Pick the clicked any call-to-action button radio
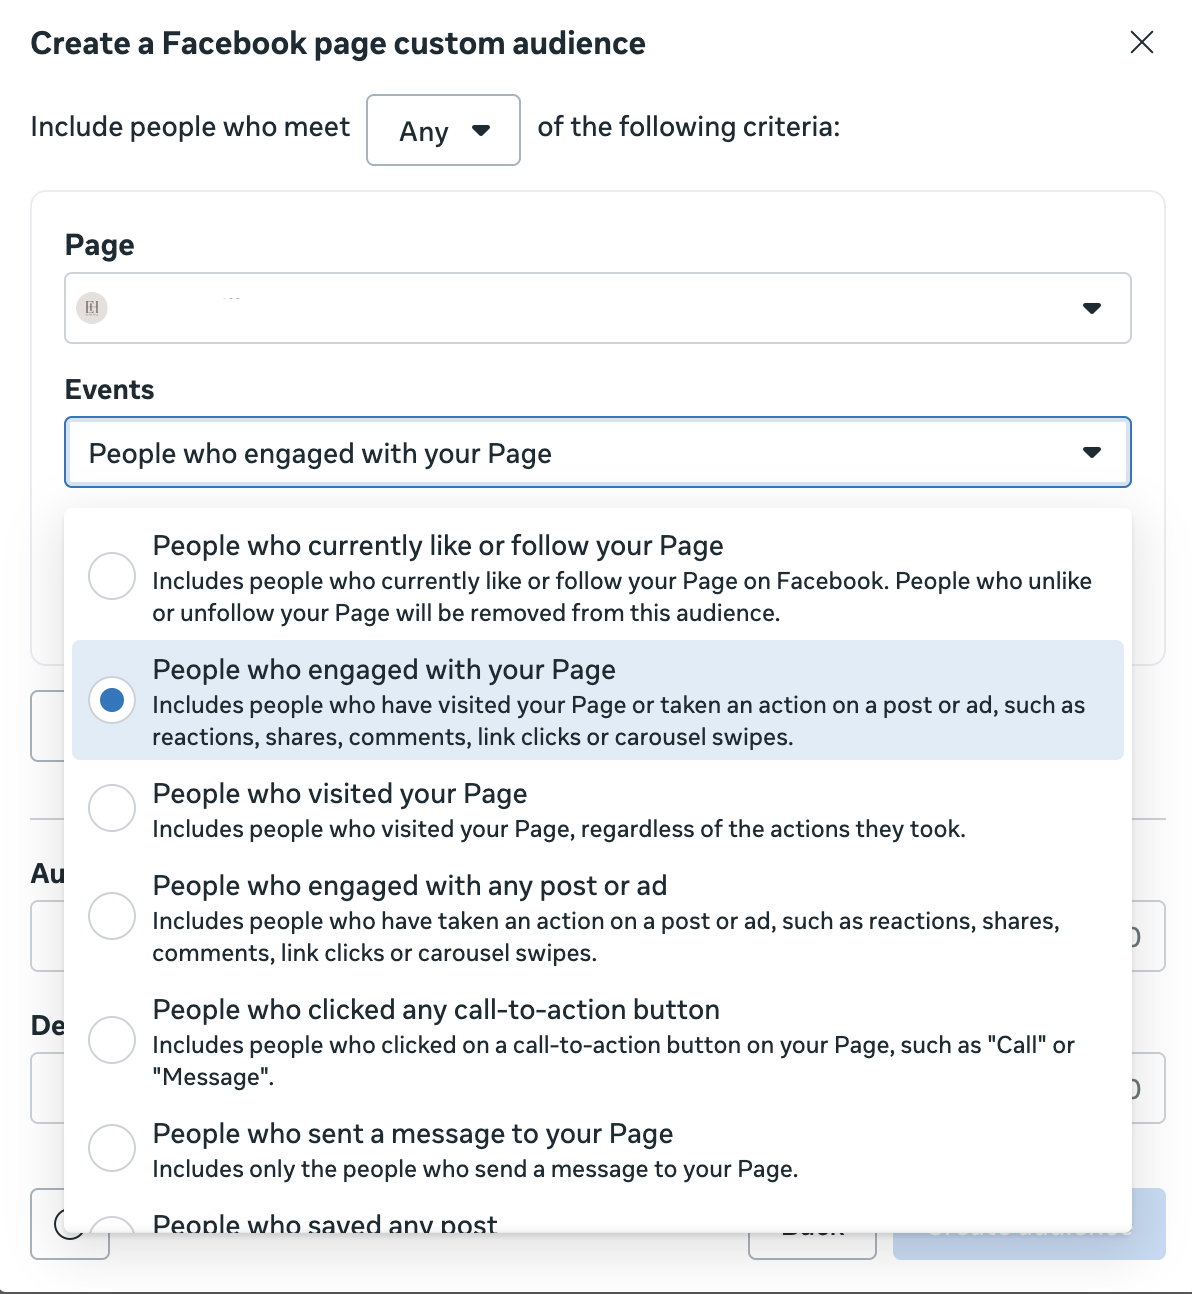The image size is (1192, 1294). coord(112,1040)
